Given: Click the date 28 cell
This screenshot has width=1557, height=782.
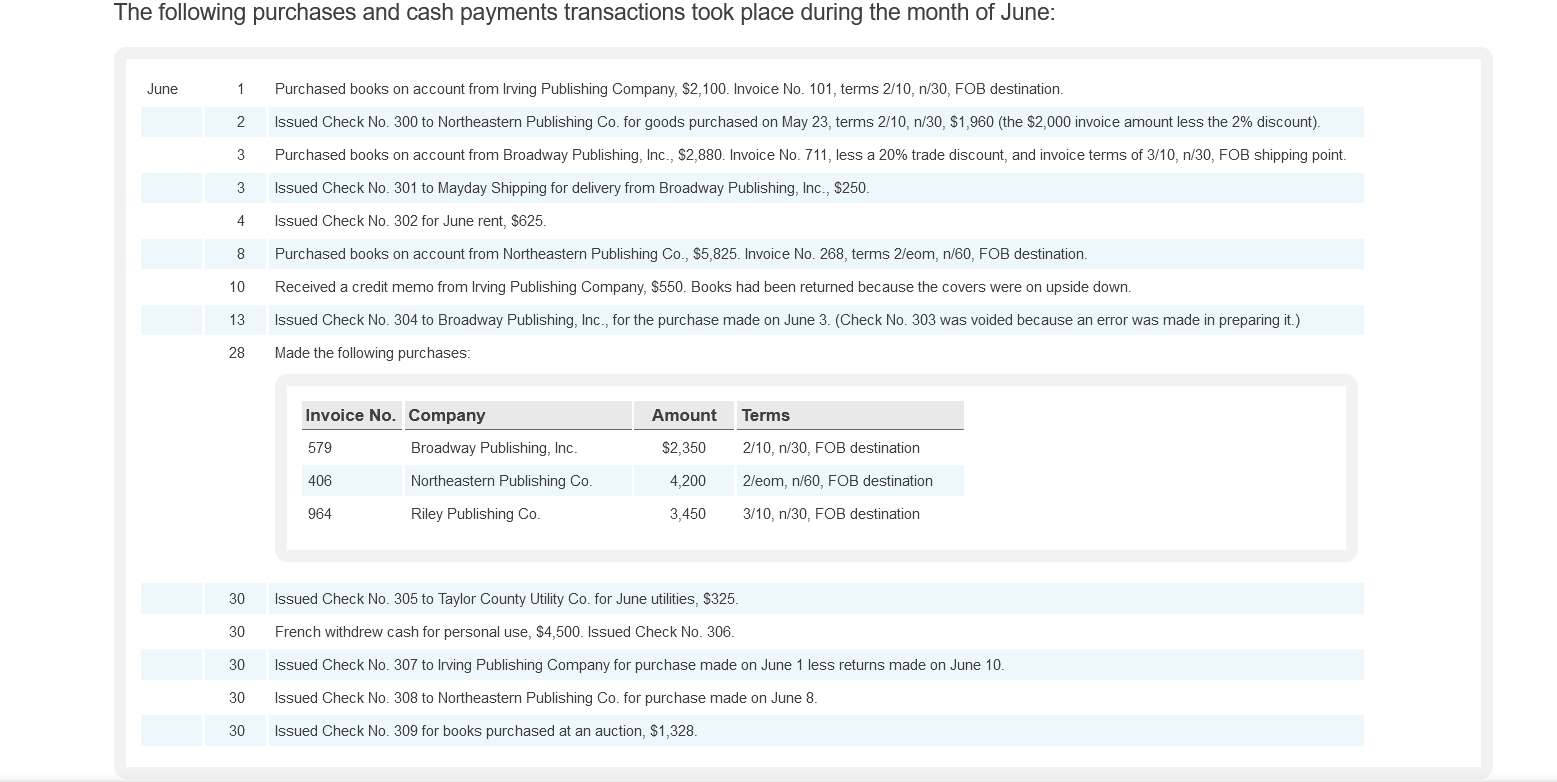Looking at the screenshot, I should tap(237, 353).
